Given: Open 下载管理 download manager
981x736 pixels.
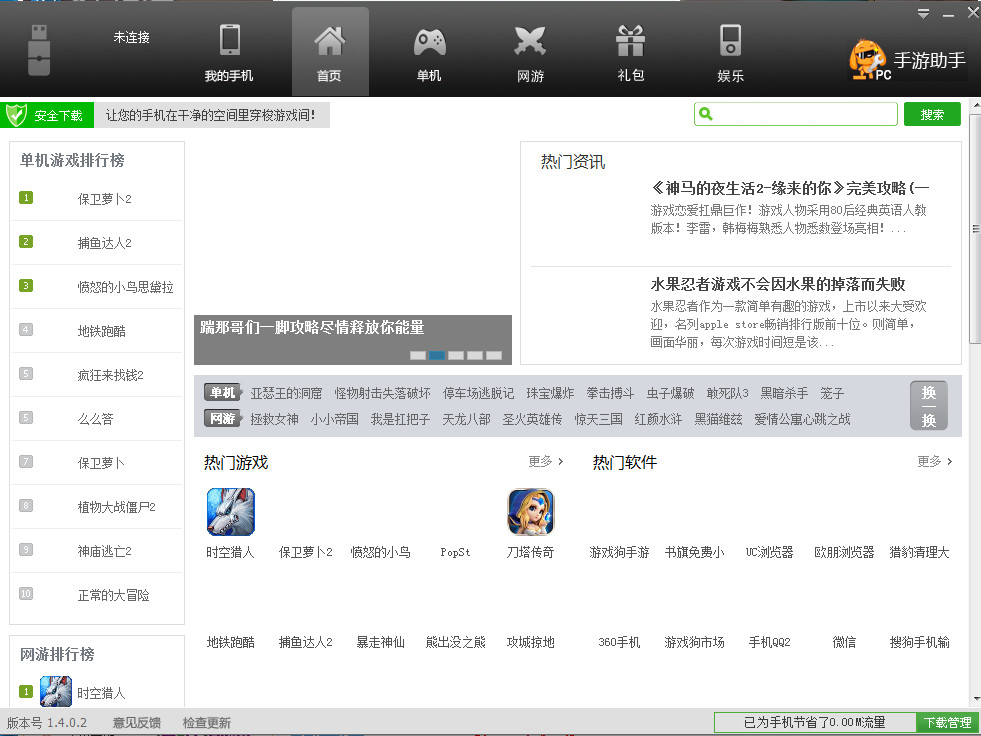Looking at the screenshot, I should coord(946,722).
